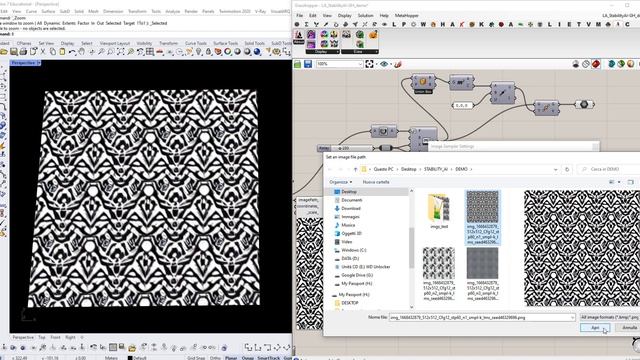
Task: Open the Grasshopper File menu
Action: [300, 16]
